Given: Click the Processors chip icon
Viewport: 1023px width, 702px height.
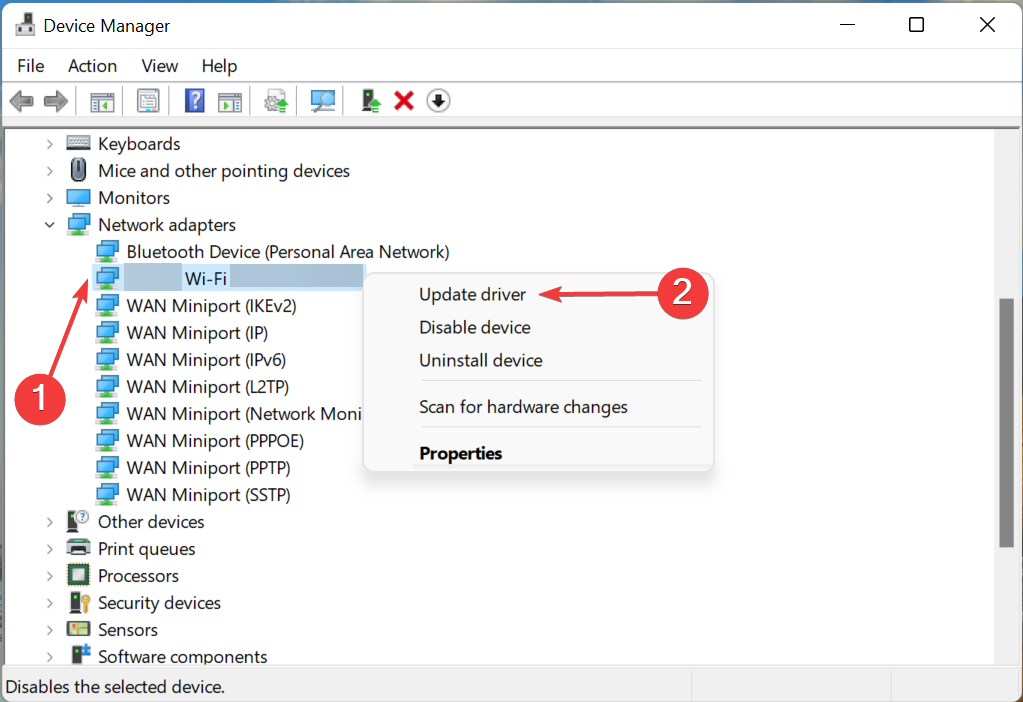Looking at the screenshot, I should [78, 575].
